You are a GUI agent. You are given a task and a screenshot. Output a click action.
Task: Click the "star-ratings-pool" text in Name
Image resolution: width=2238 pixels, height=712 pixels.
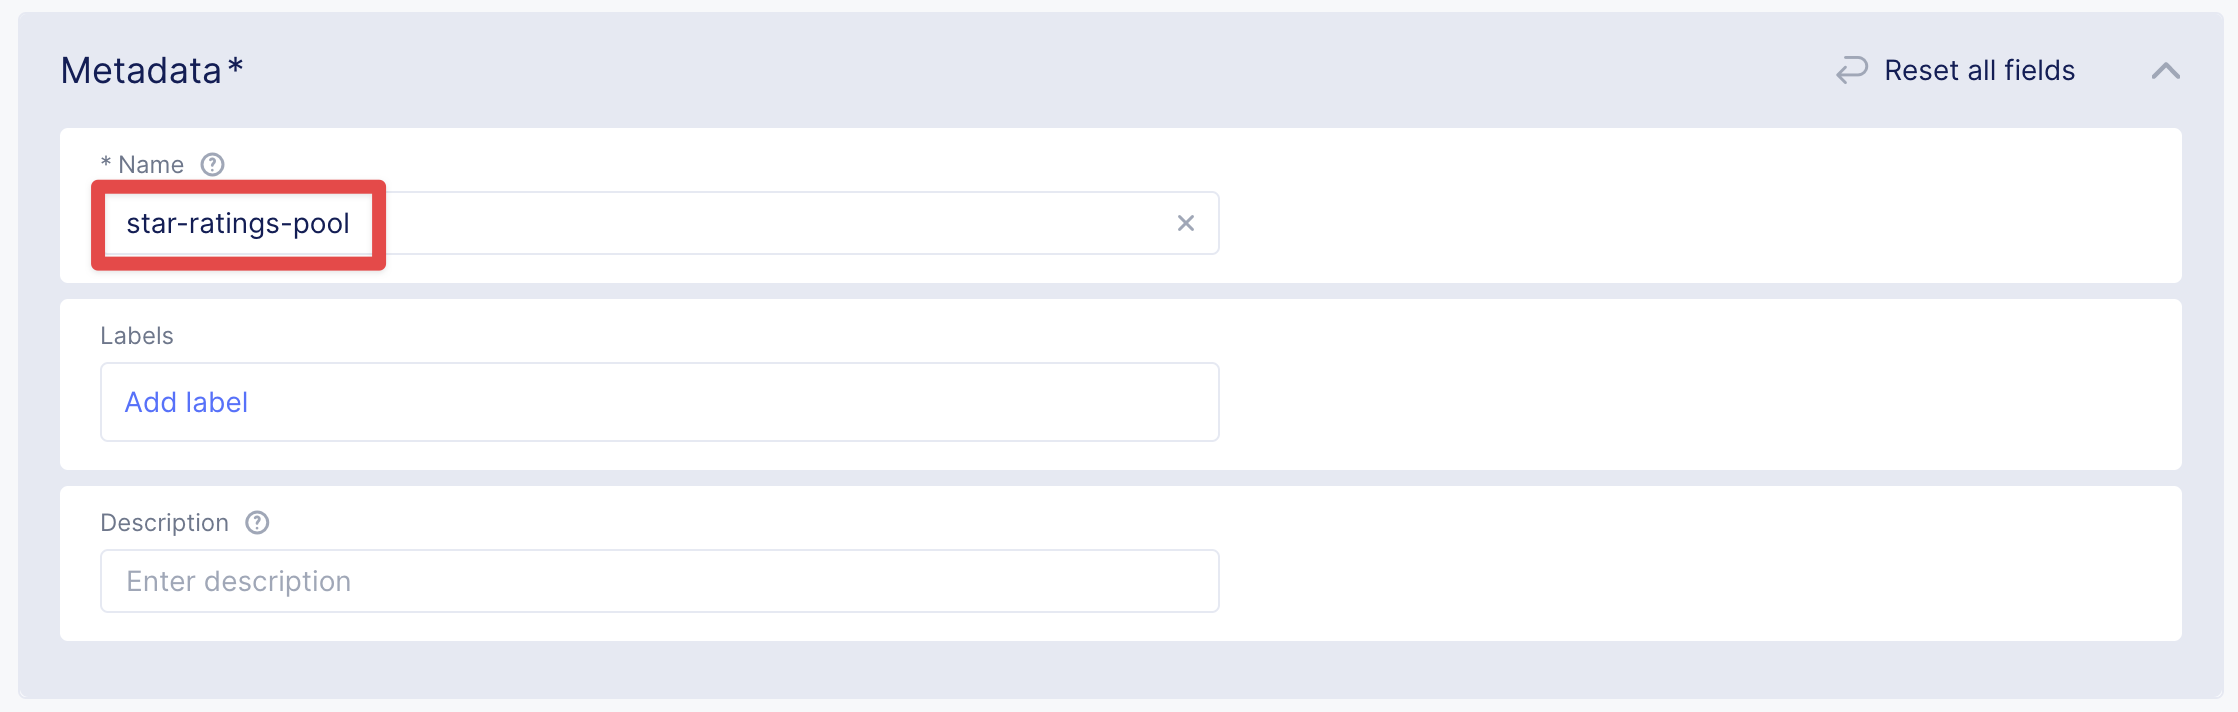coord(238,223)
